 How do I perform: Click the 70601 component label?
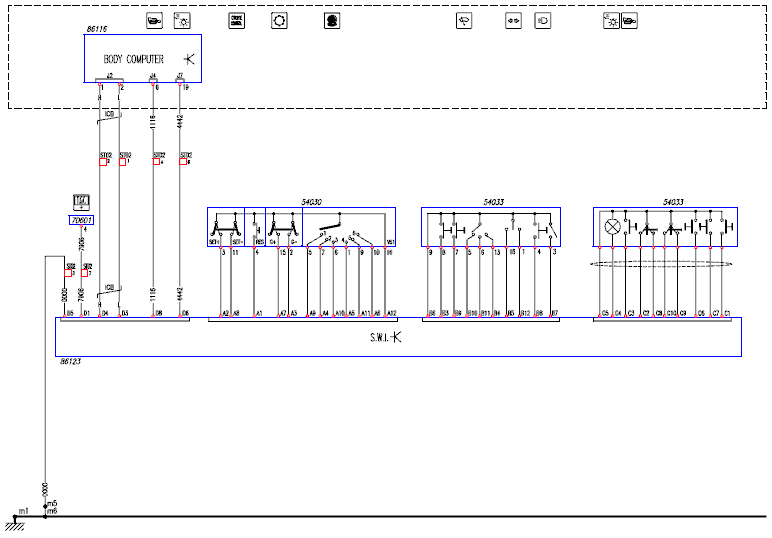coord(81,220)
